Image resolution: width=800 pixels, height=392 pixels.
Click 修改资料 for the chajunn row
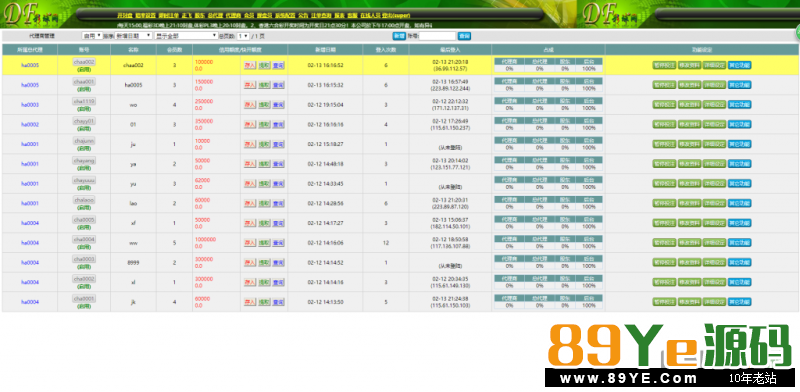[x=689, y=144]
